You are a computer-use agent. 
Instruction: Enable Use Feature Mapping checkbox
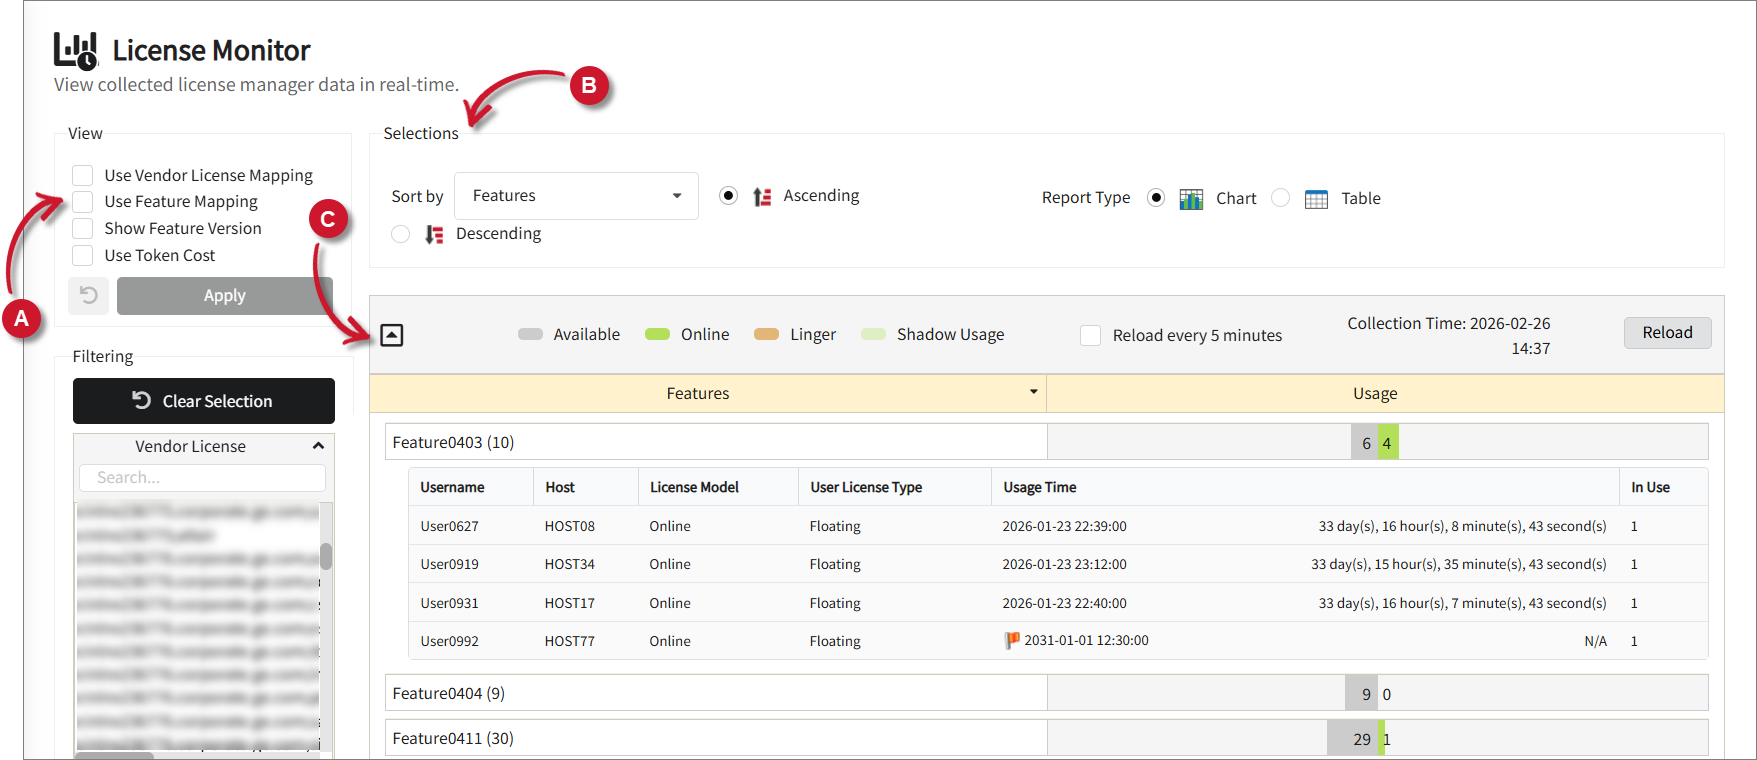tap(82, 202)
